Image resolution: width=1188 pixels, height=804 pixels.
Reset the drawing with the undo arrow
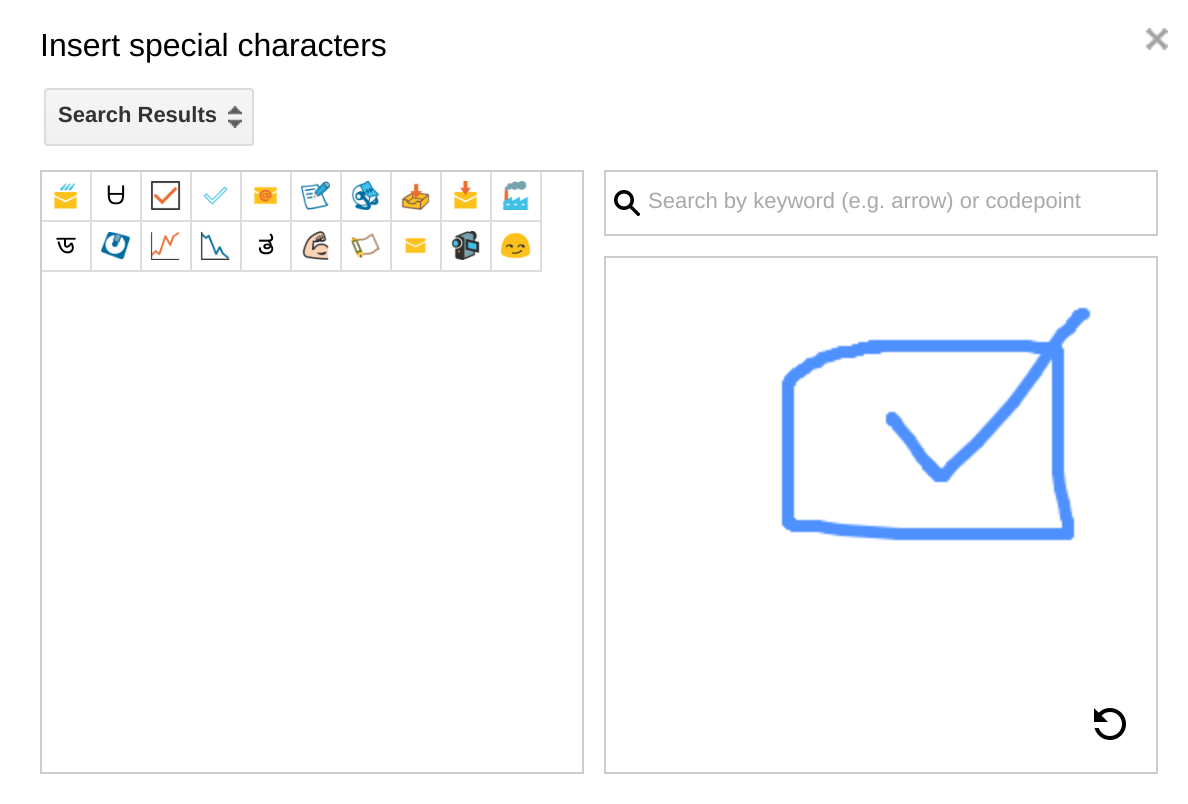tap(1110, 724)
